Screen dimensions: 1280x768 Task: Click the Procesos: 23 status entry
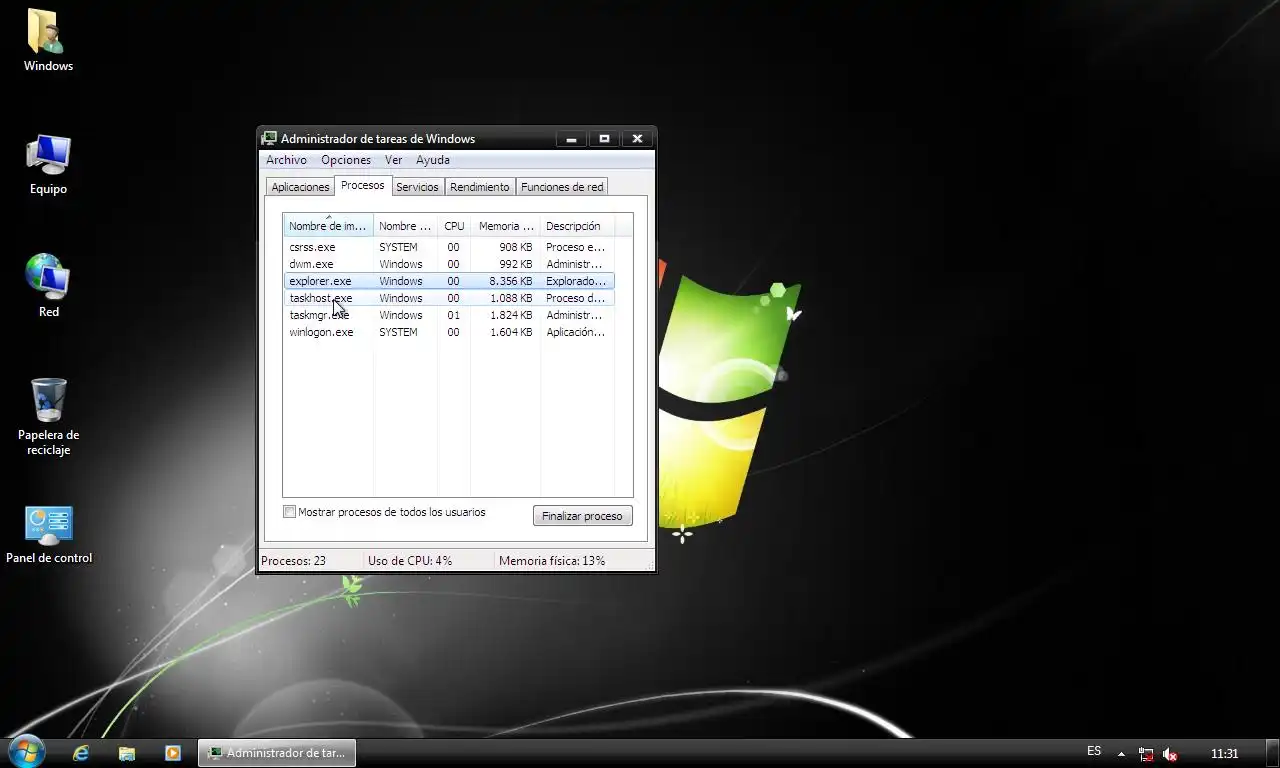(294, 561)
